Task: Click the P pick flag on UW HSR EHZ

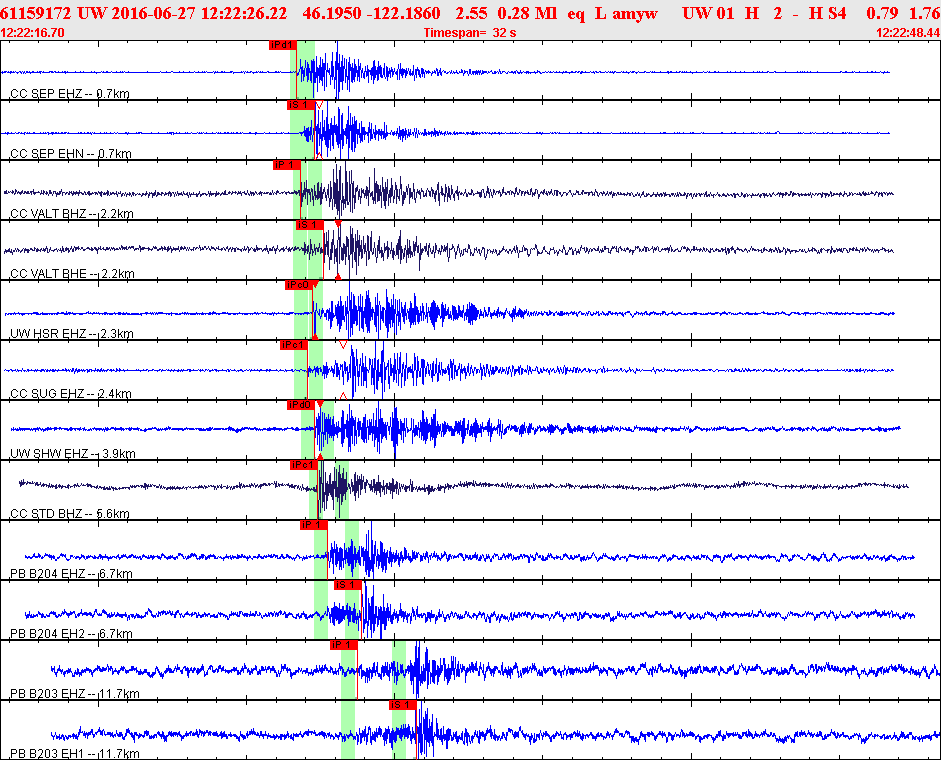Action: click(x=298, y=285)
